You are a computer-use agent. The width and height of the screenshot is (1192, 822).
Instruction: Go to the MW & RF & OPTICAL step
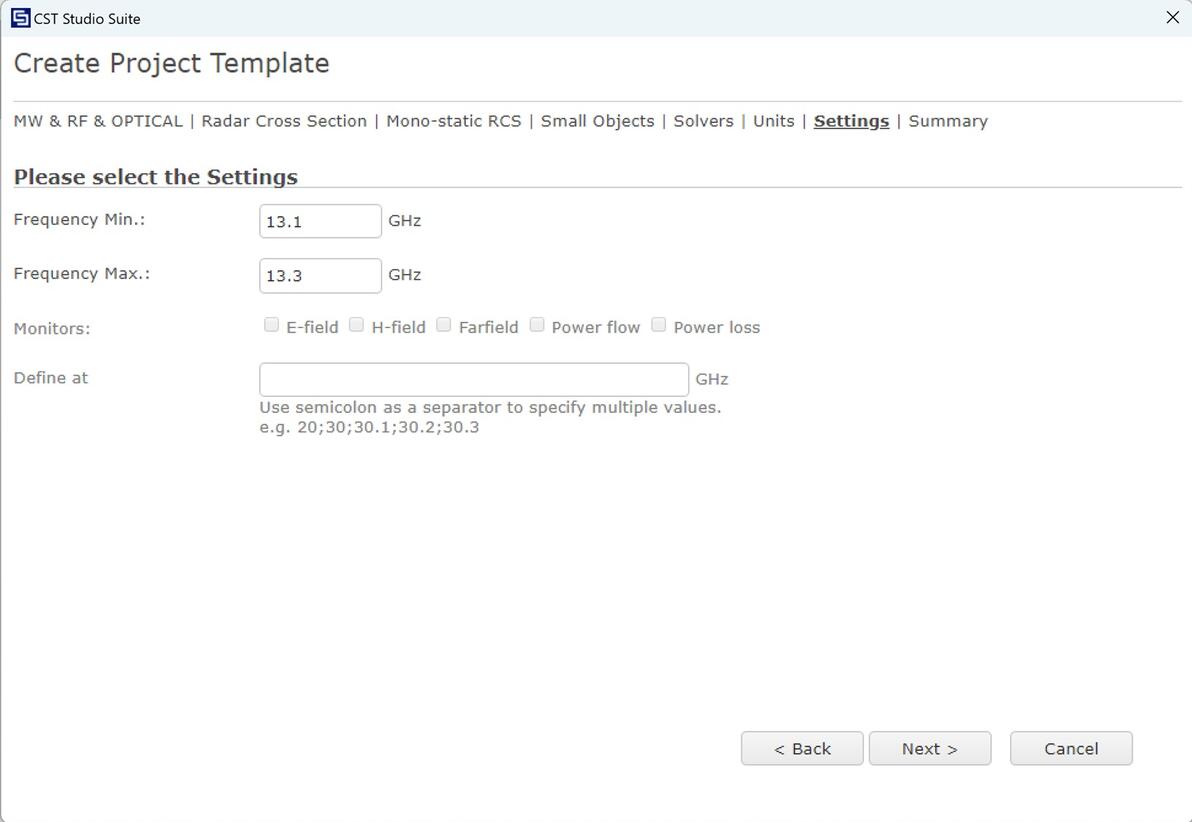point(98,121)
